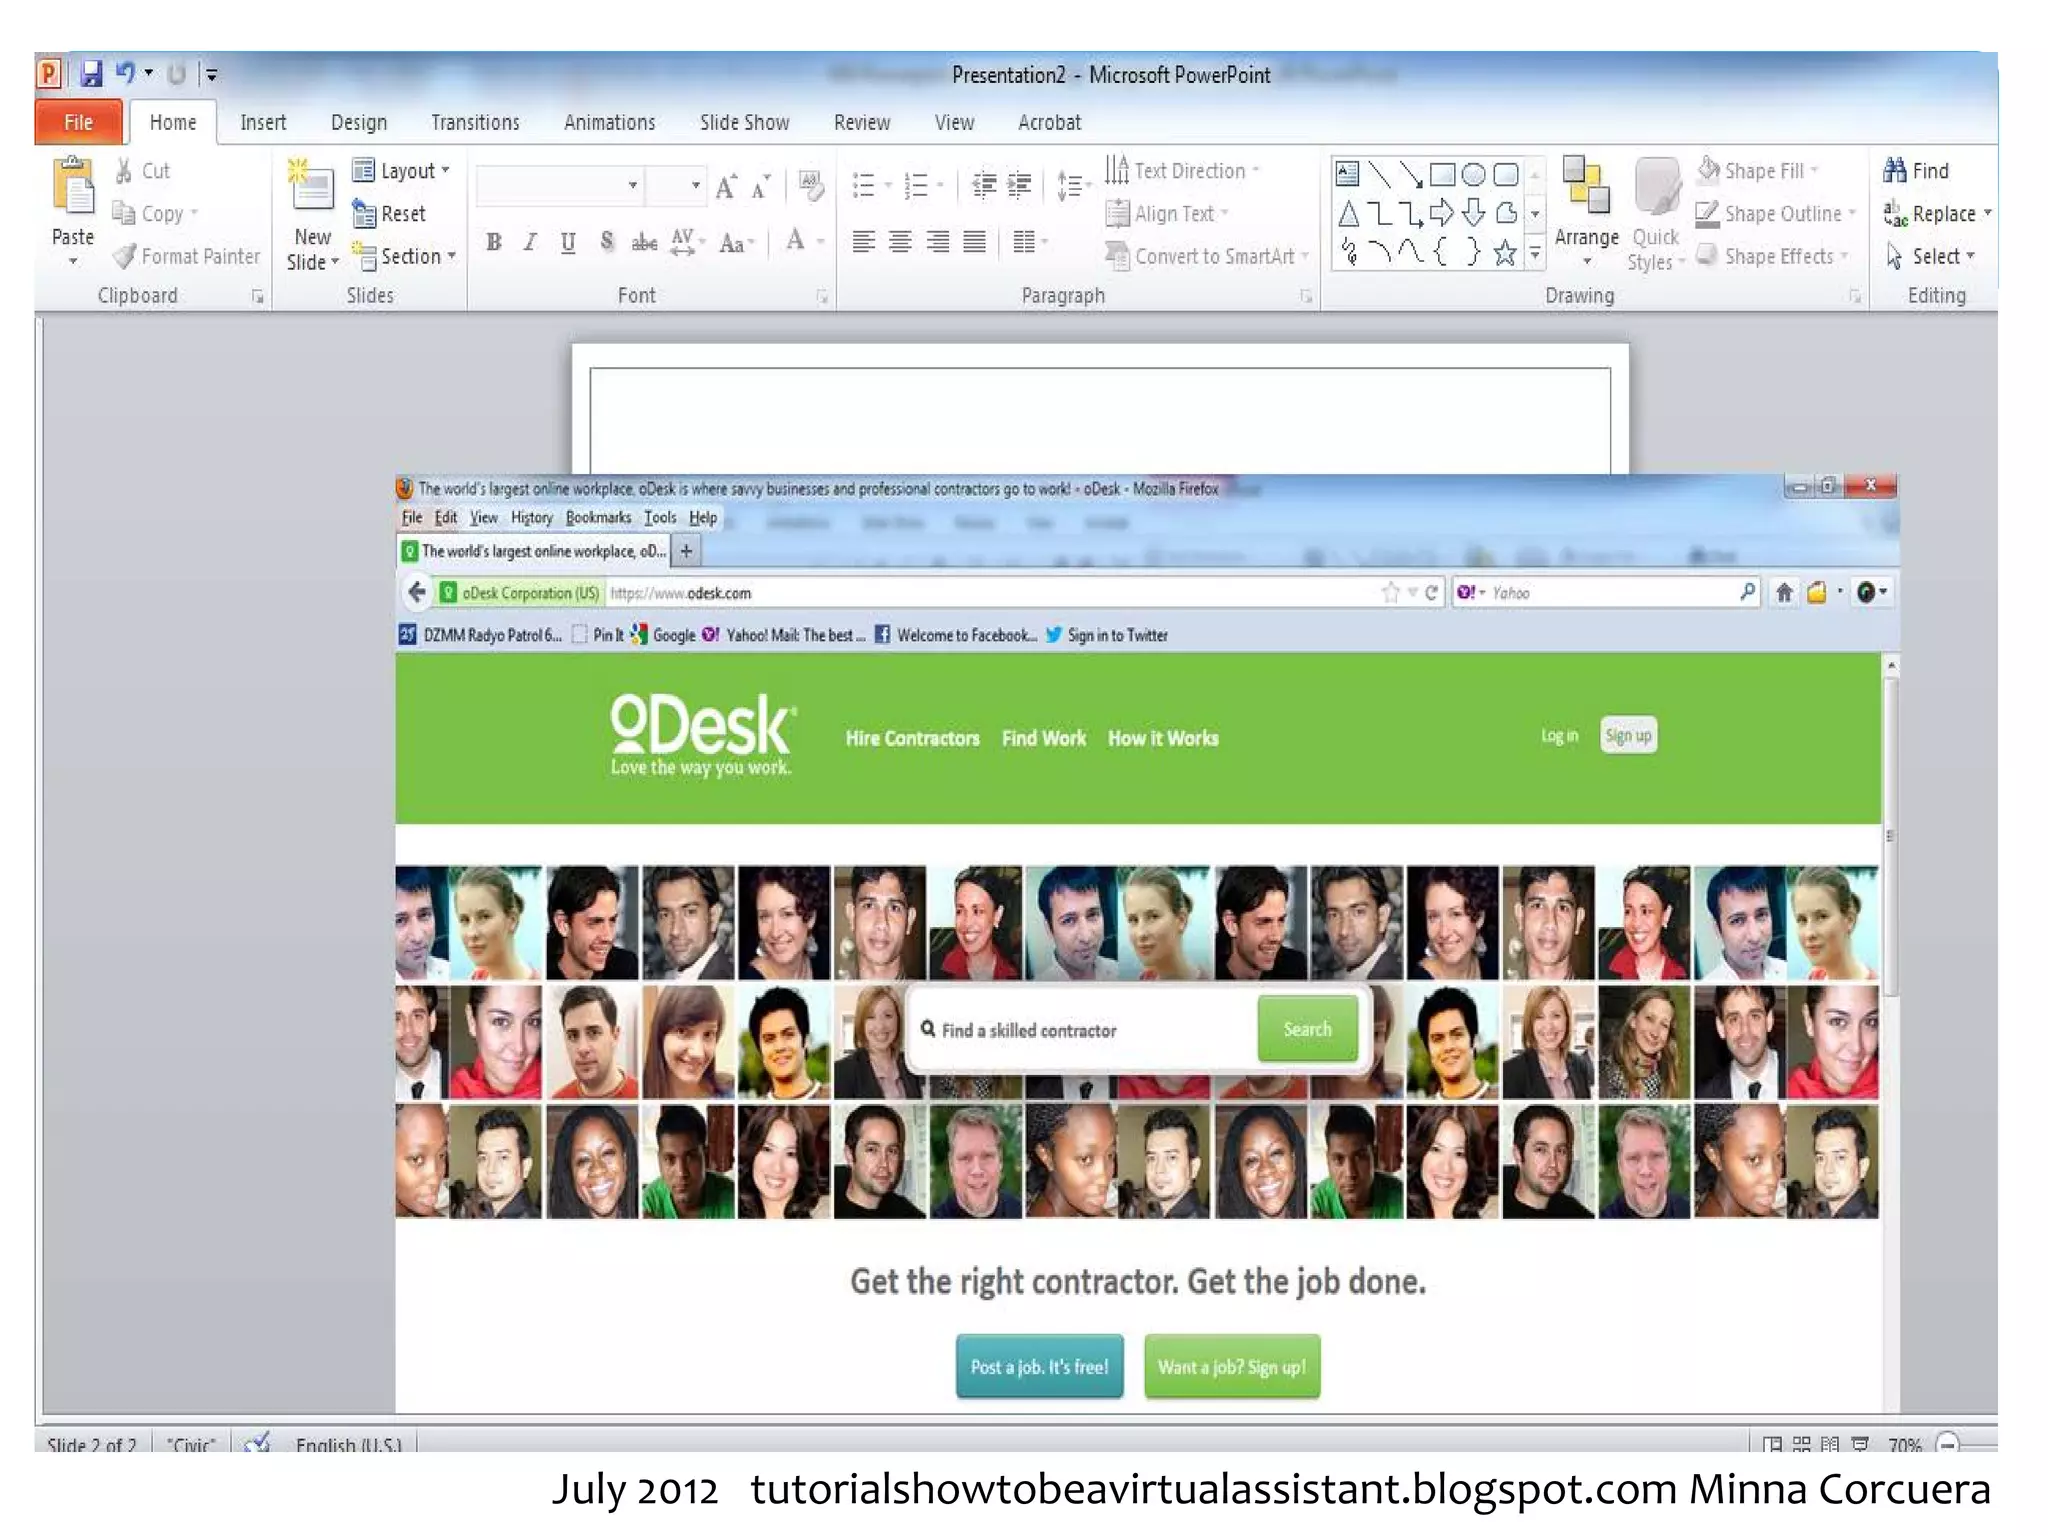
Task: Click the green Search button on oDesk
Action: pos(1307,1029)
